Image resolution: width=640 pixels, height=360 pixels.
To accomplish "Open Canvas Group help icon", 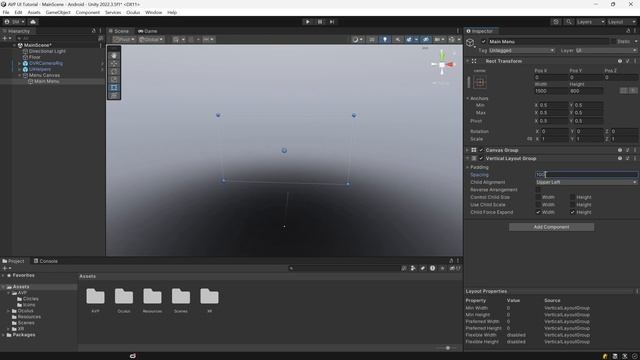I will 620,150.
